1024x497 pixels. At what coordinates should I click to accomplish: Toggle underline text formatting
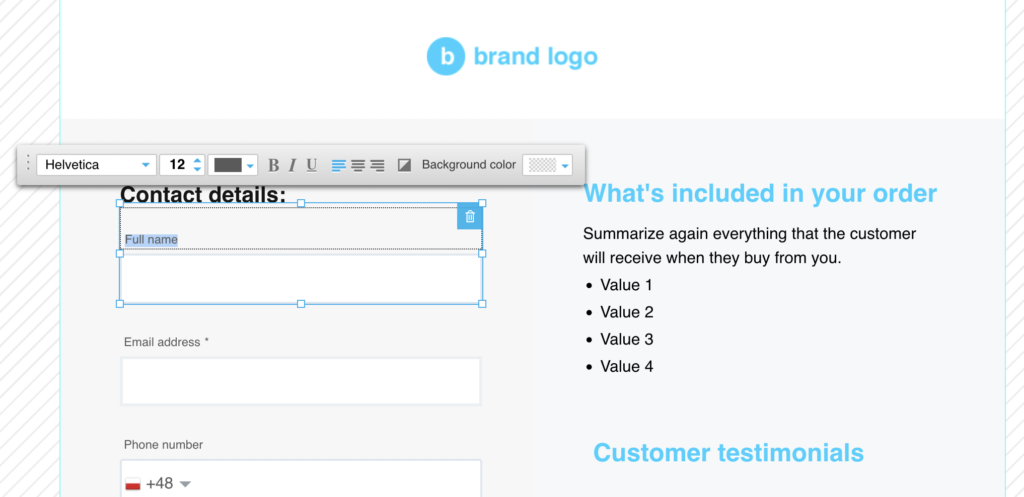[312, 165]
